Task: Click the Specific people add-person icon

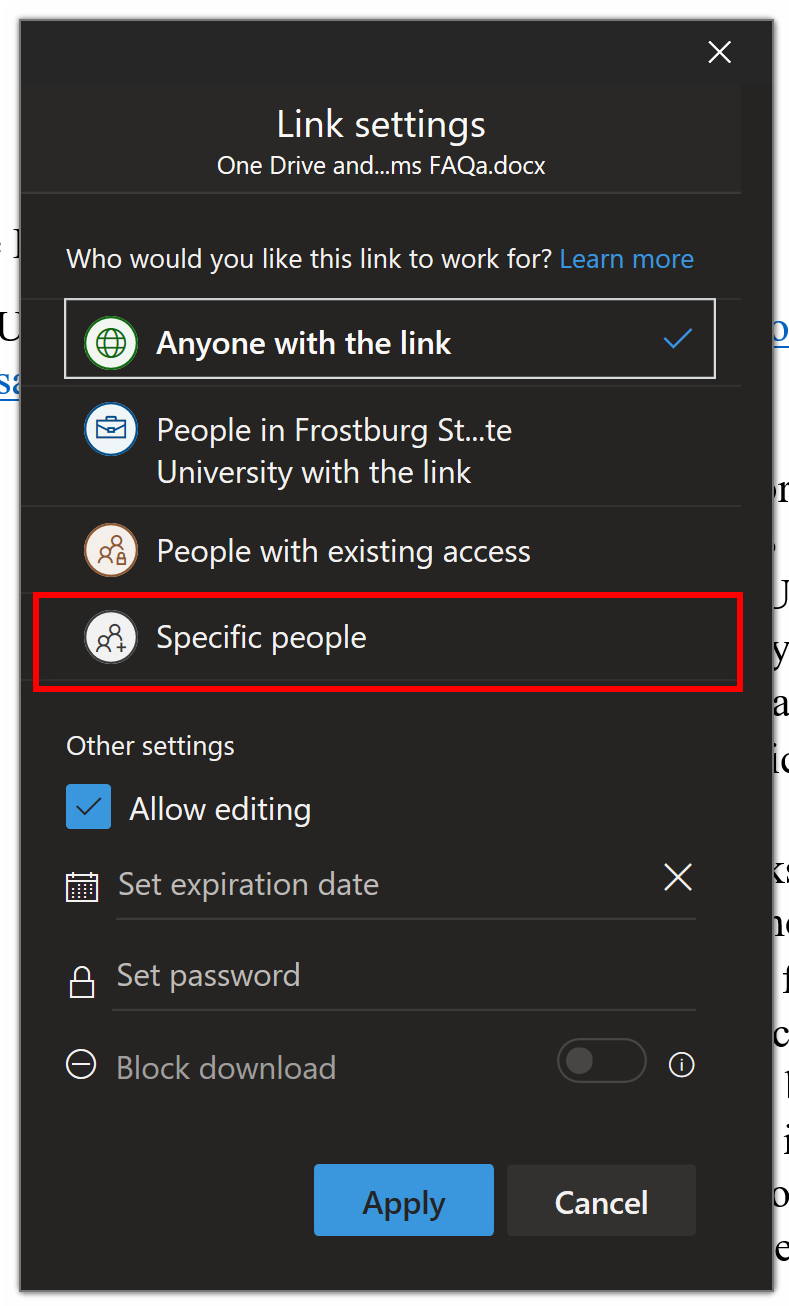Action: pyautogui.click(x=111, y=638)
